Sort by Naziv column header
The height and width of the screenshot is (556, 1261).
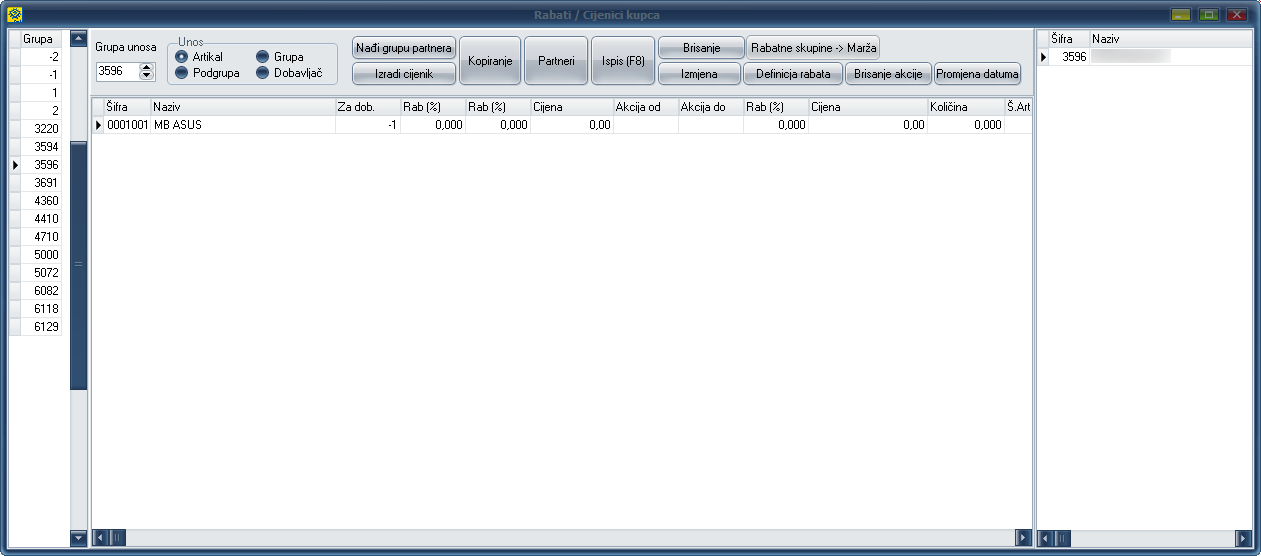coord(241,106)
